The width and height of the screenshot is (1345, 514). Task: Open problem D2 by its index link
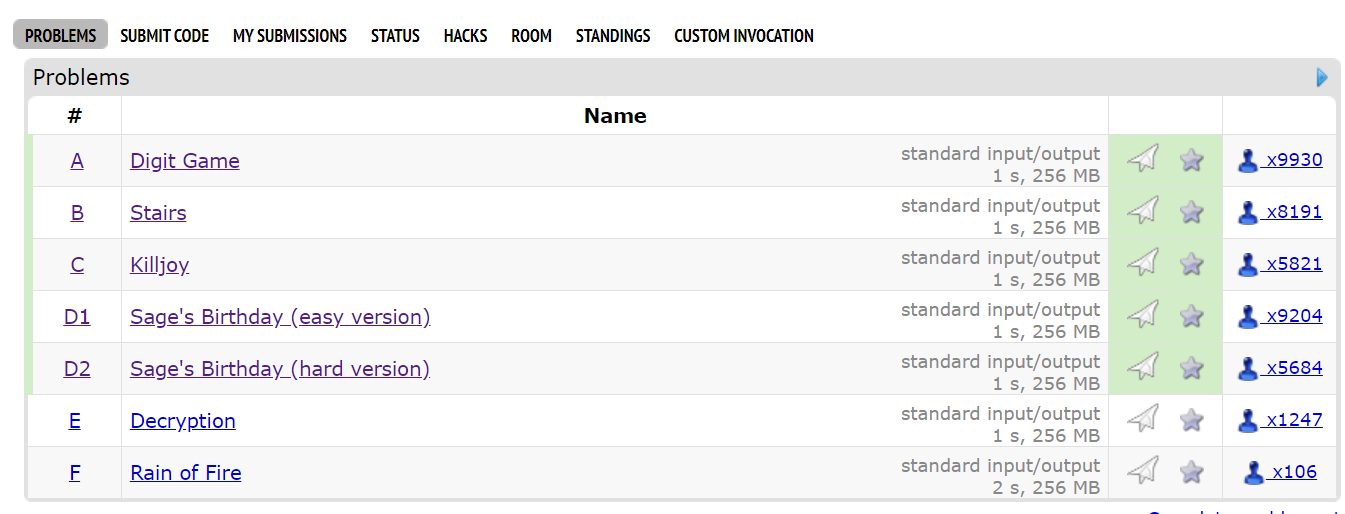77,369
